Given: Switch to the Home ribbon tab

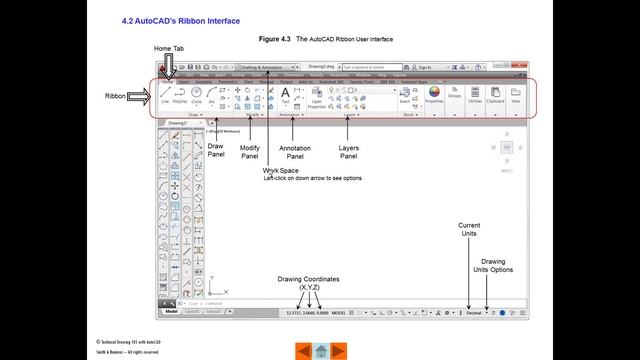Looking at the screenshot, I should [x=167, y=82].
